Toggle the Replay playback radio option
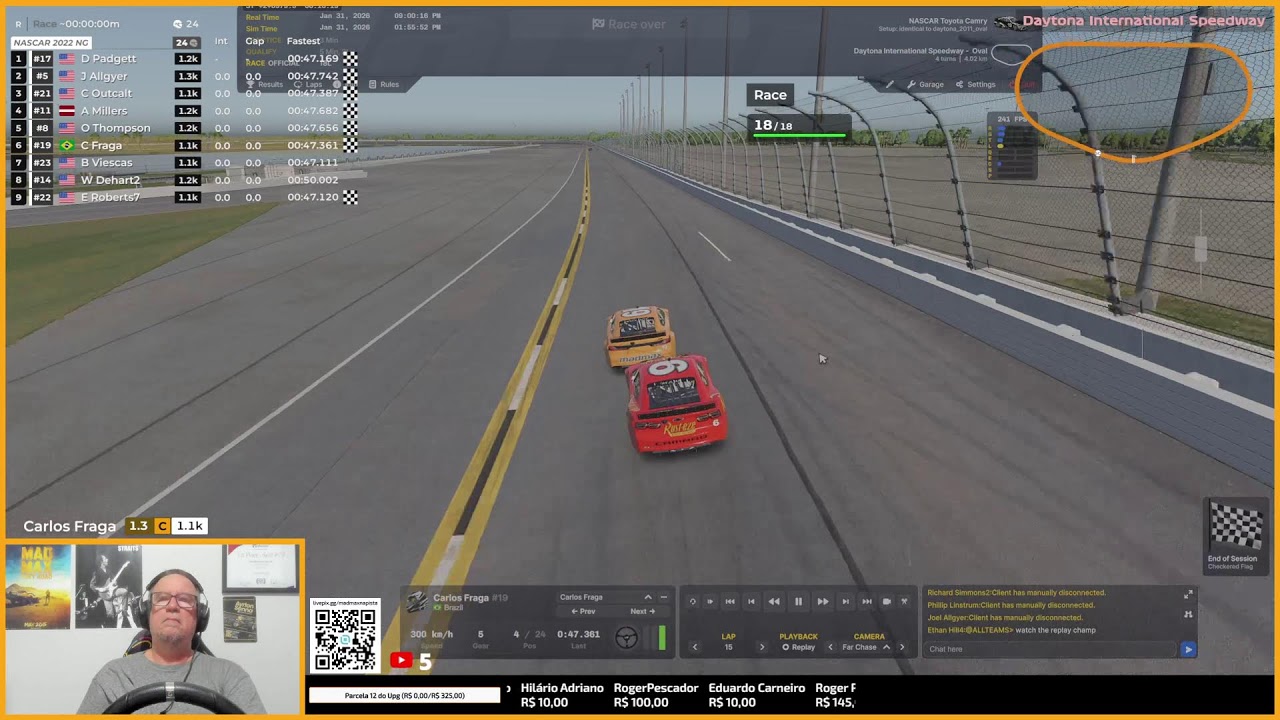Screen dimensions: 1280x720 pos(798,647)
